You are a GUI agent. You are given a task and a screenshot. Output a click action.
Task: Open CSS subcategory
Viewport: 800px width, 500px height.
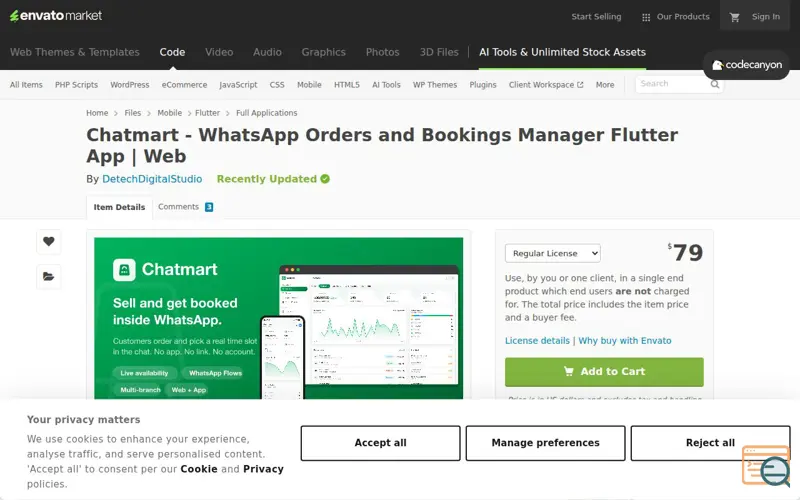[277, 85]
